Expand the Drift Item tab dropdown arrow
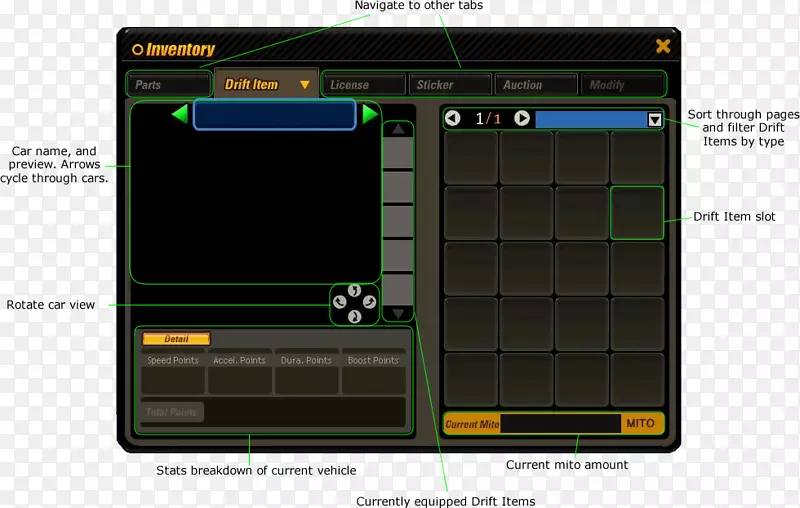Viewport: 800px width, 508px height. (x=305, y=85)
